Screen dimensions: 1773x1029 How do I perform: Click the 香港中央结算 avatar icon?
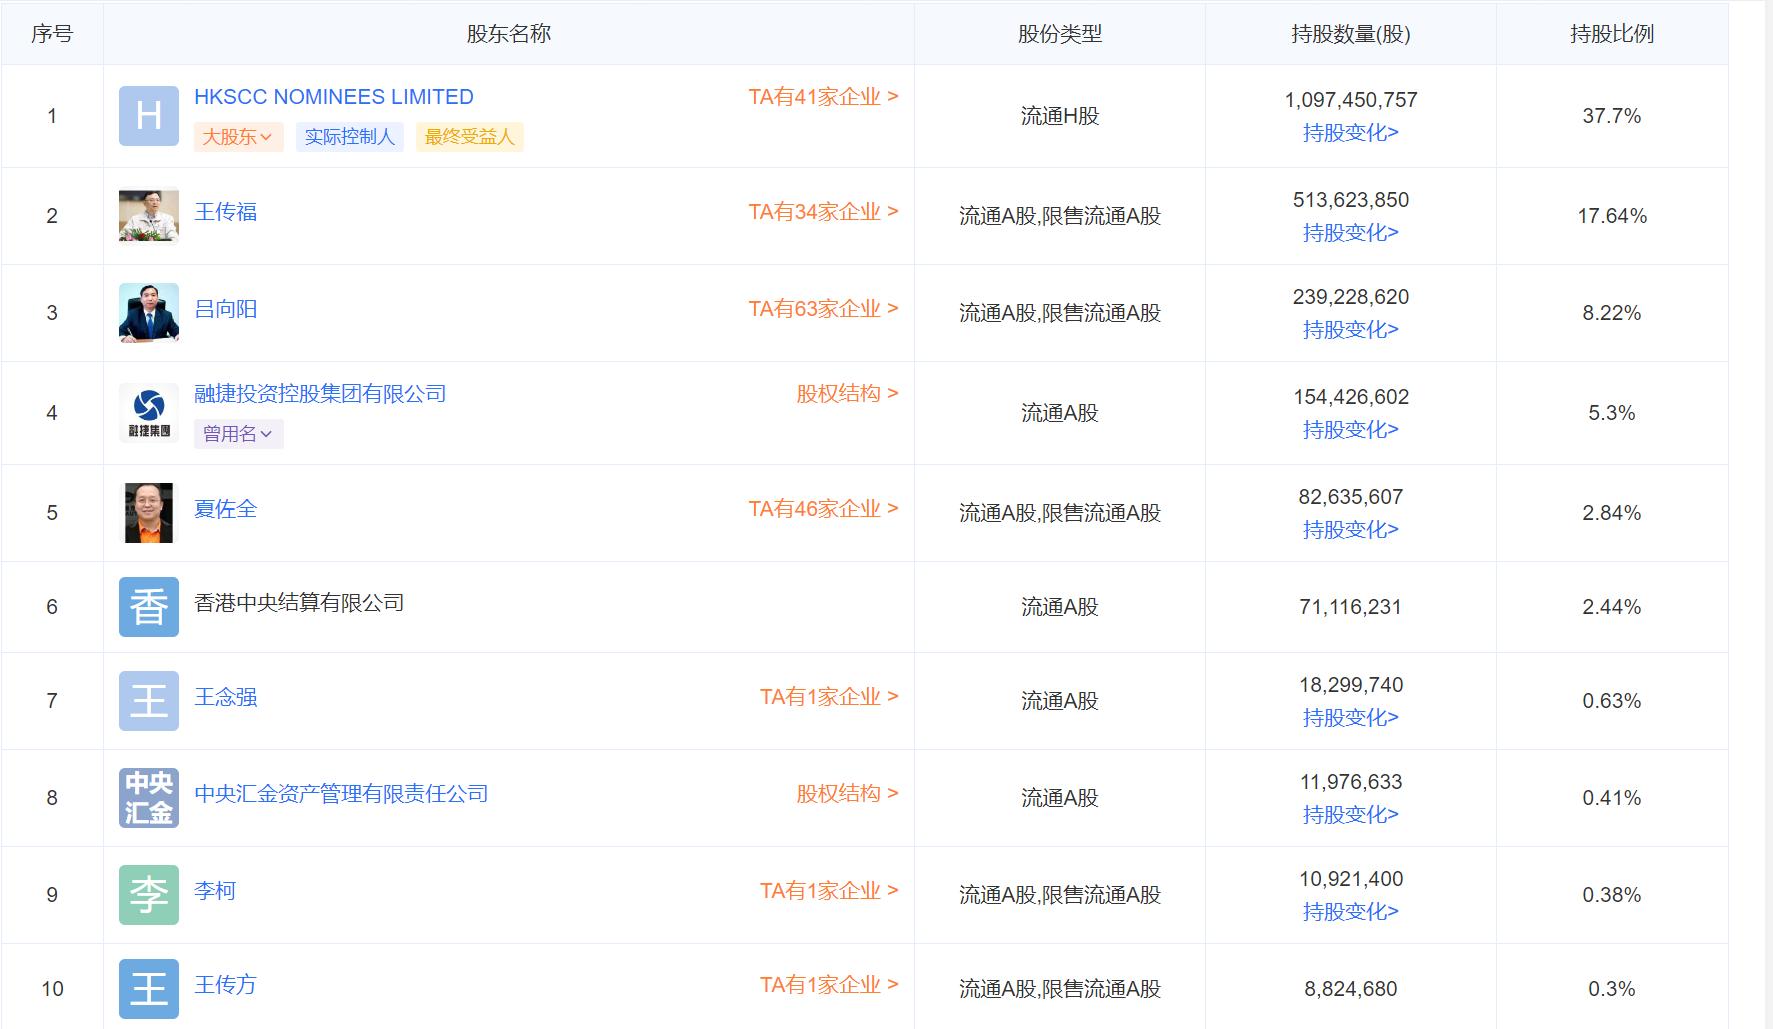pos(148,606)
